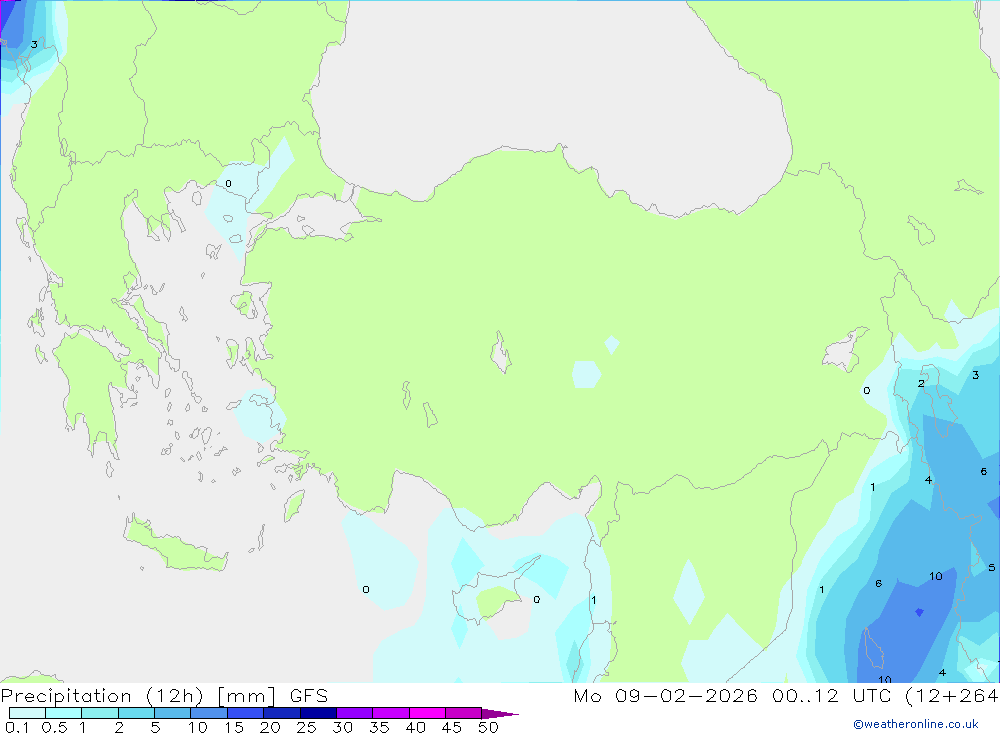Click the purple arrow tip above 50 mm
The height and width of the screenshot is (733, 1000).
499,713
